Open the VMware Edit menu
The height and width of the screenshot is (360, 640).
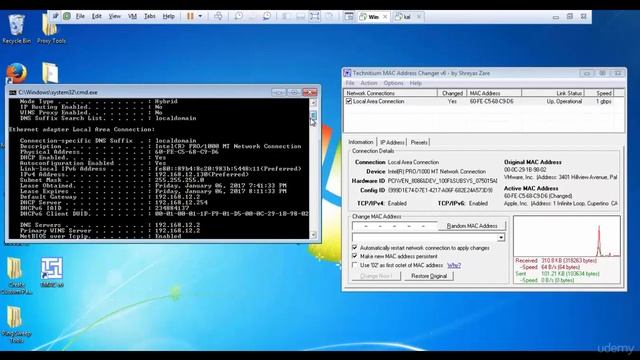tap(96, 16)
